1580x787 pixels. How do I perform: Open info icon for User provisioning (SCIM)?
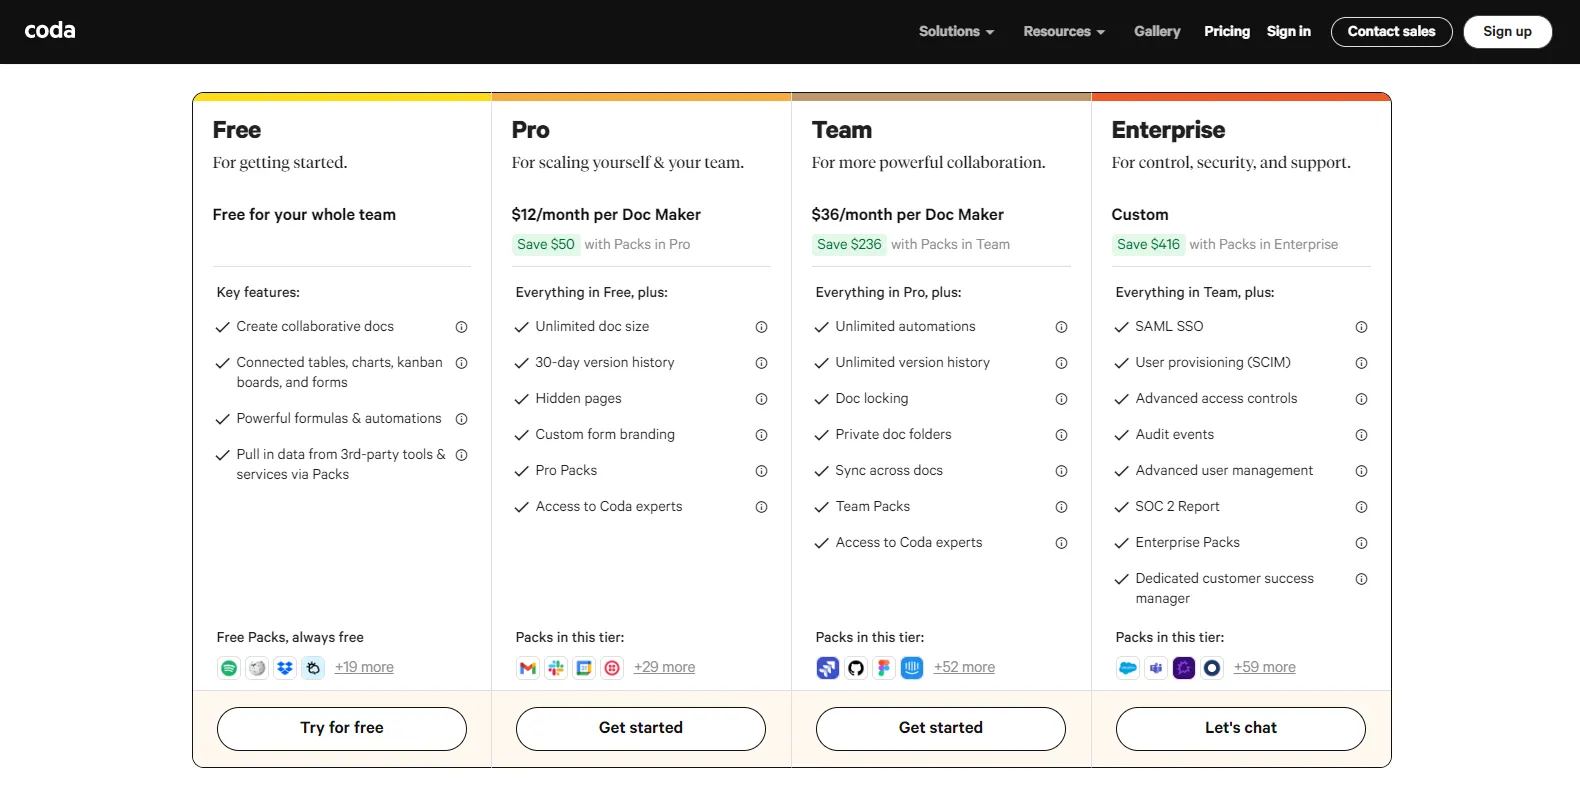click(1362, 363)
